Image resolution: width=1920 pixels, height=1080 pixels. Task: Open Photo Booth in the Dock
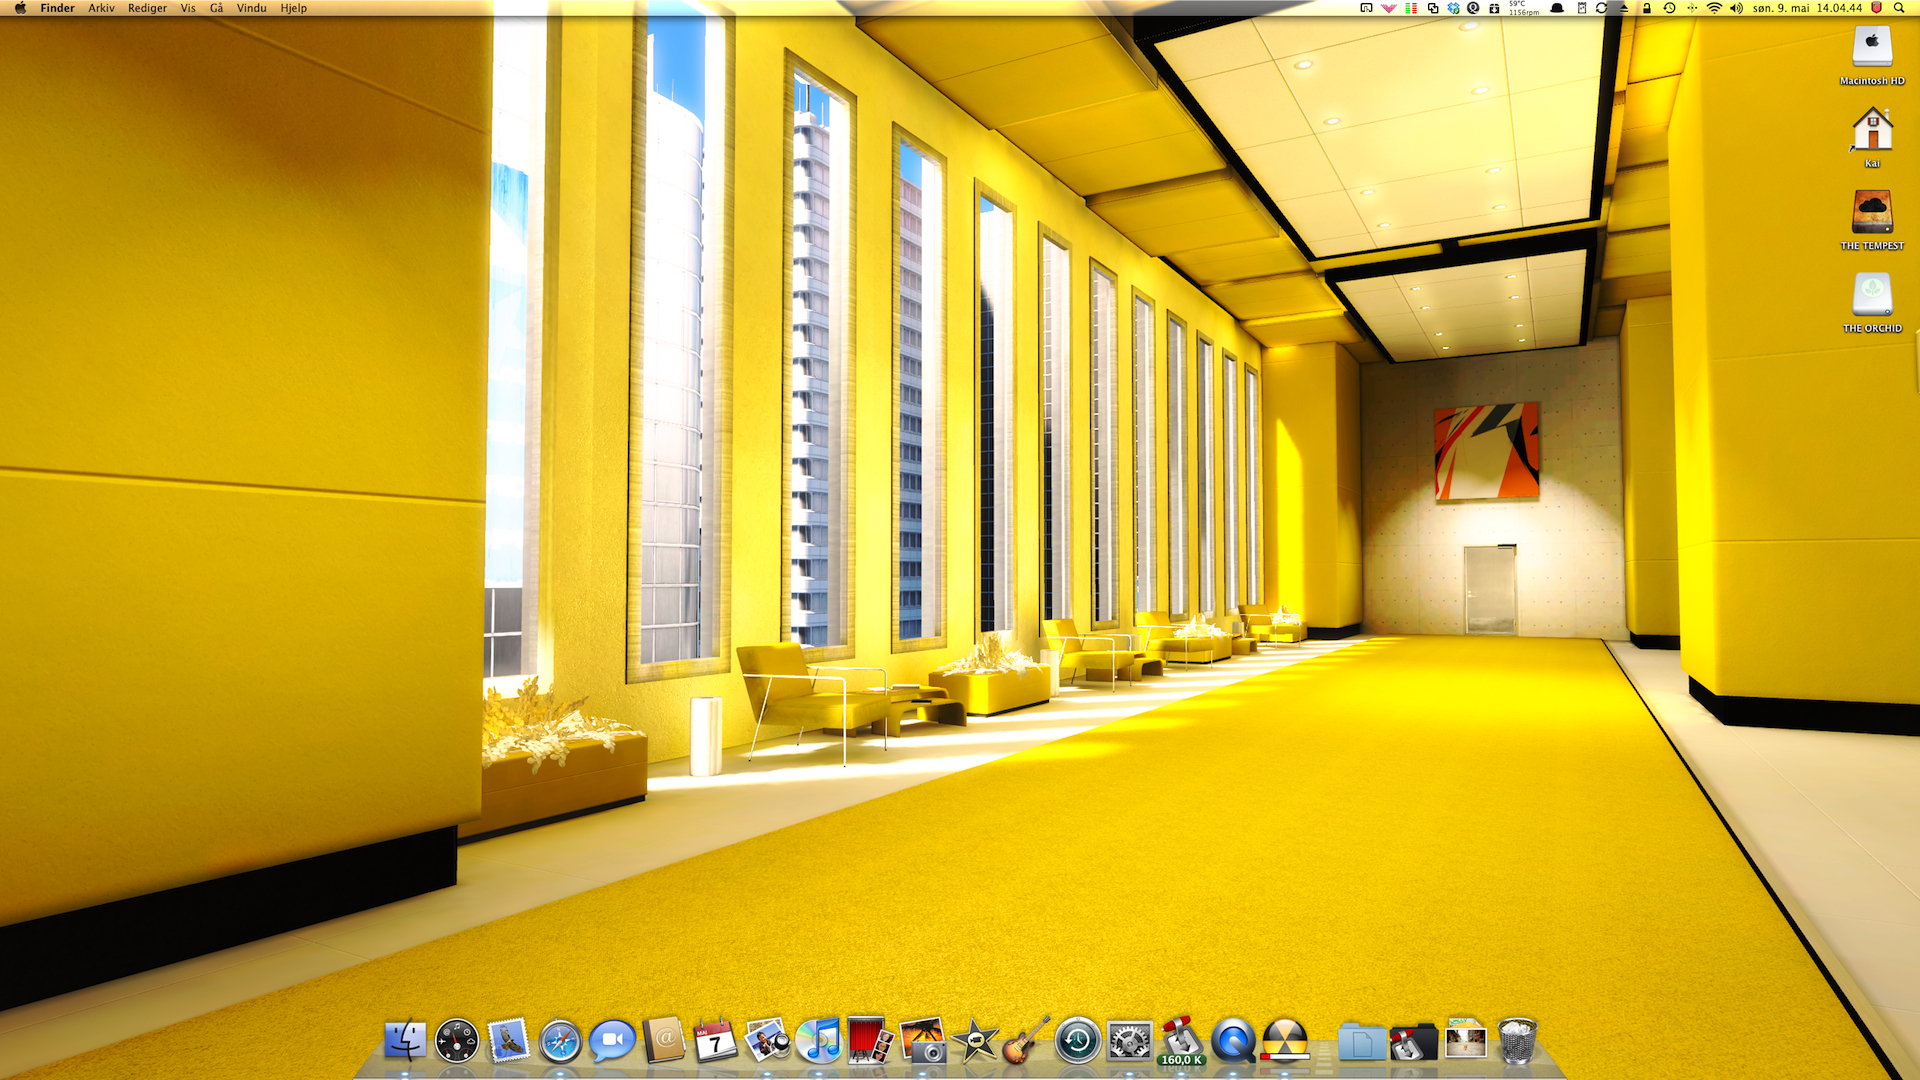point(869,1042)
